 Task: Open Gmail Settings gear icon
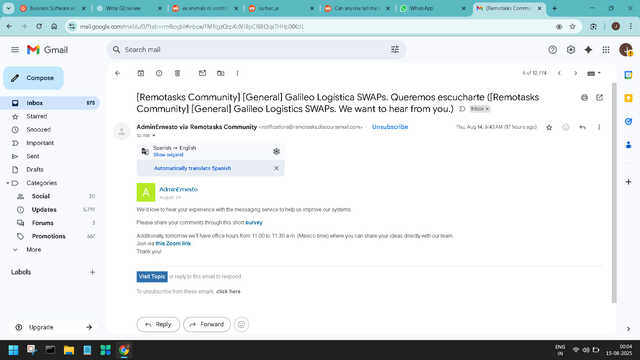click(571, 50)
